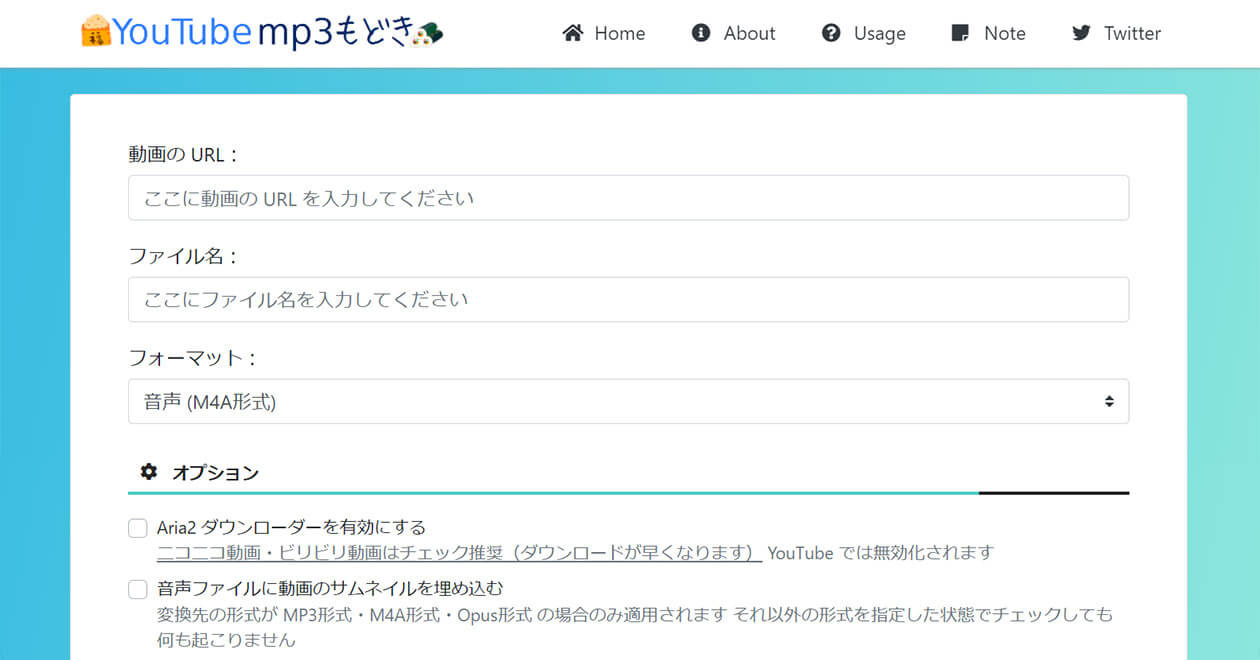1260x660 pixels.
Task: Open the フォーマット dropdown showing 音声 (M4A形式)
Action: [628, 401]
